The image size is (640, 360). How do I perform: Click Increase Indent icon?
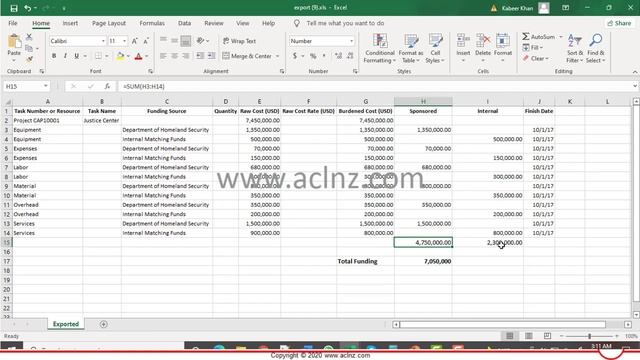pyautogui.click(x=211, y=56)
